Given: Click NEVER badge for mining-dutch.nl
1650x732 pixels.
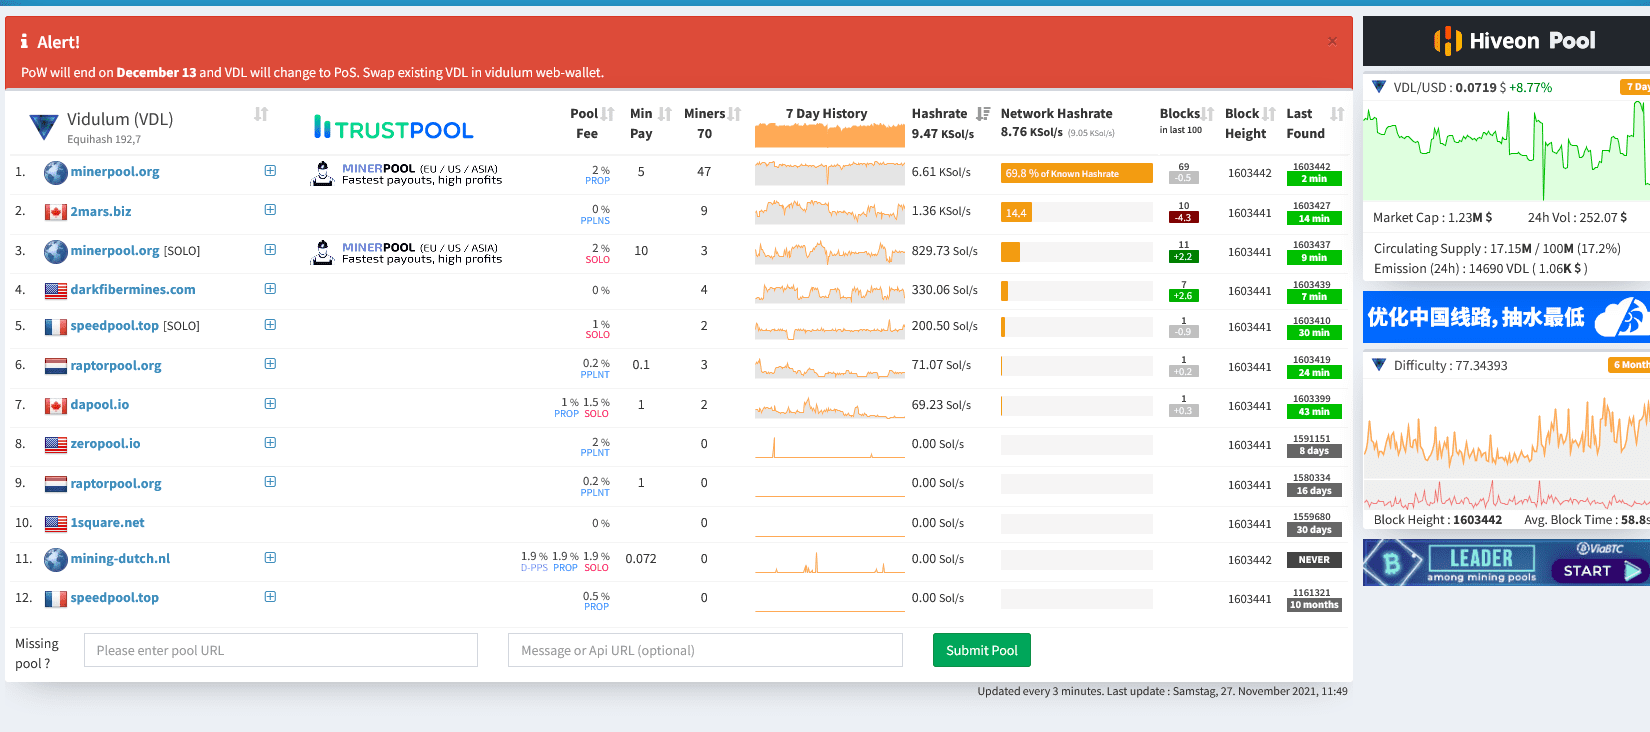Looking at the screenshot, I should 1314,560.
